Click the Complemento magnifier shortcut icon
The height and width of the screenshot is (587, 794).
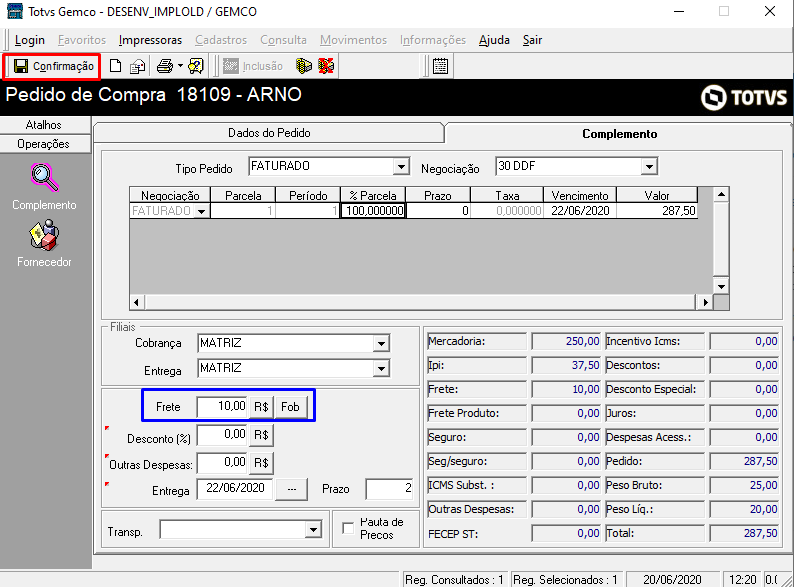click(45, 177)
